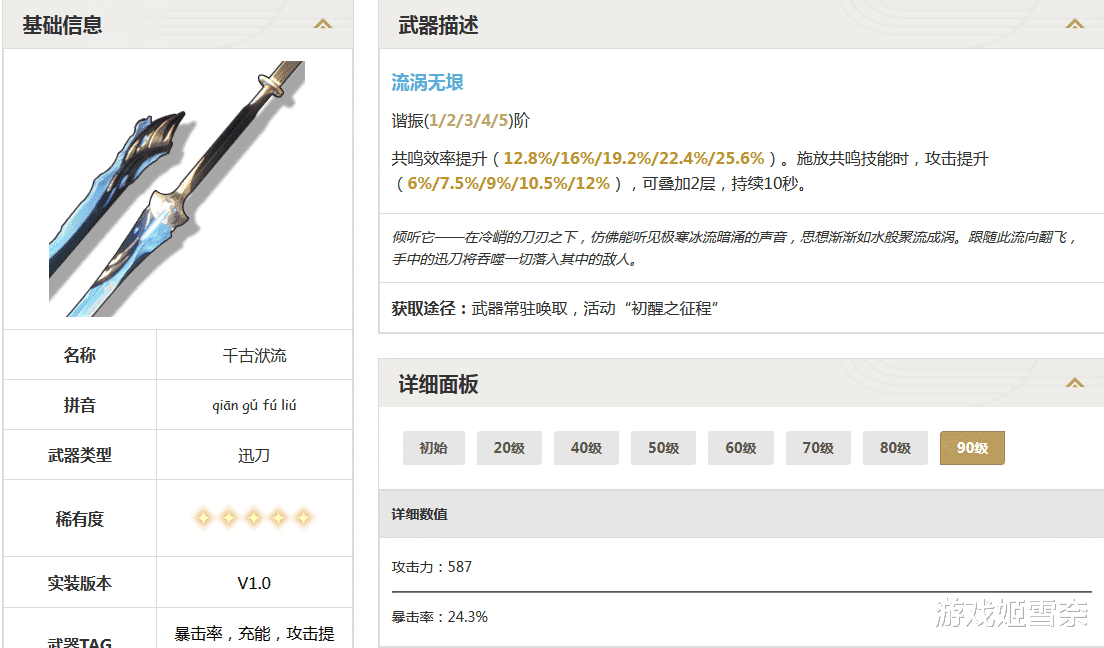
Task: Click the weapon name 千古洑流 cell
Action: tap(254, 355)
